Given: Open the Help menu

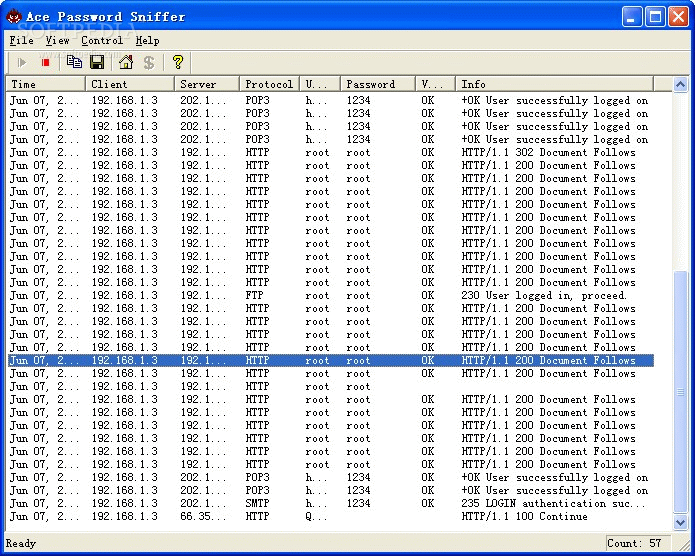Looking at the screenshot, I should 147,40.
